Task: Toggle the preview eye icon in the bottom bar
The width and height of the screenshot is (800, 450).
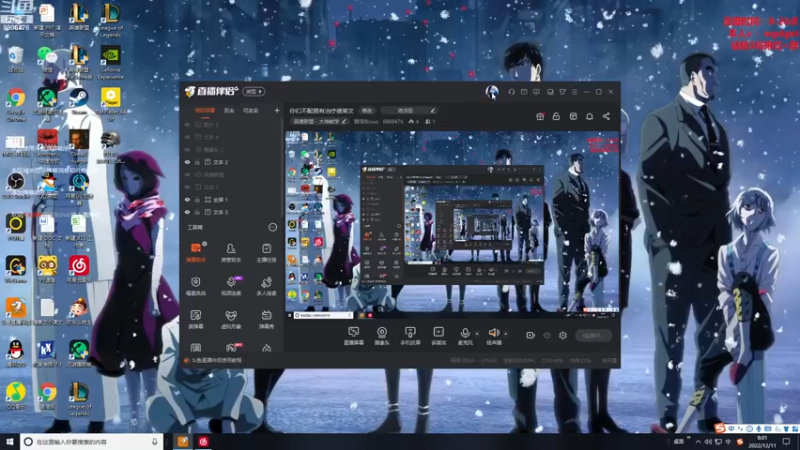Action: click(x=547, y=335)
